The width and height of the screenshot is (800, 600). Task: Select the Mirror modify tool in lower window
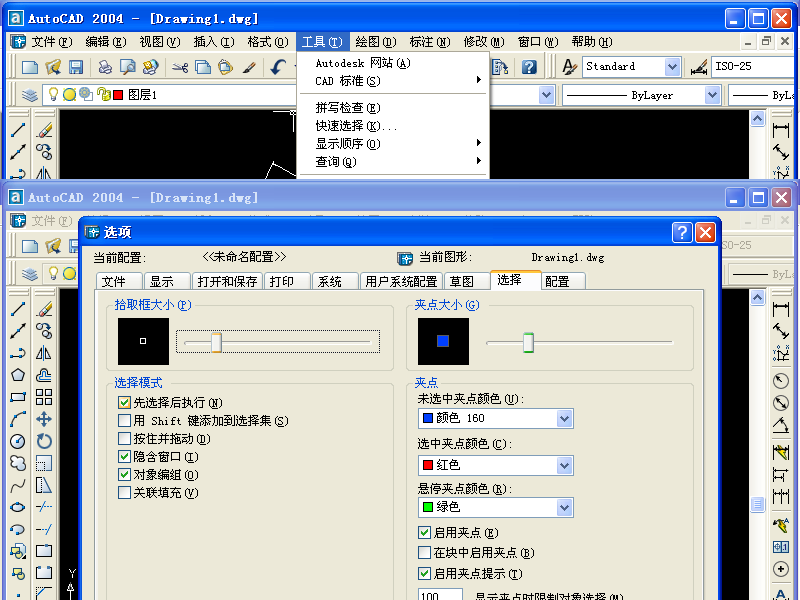click(x=44, y=353)
